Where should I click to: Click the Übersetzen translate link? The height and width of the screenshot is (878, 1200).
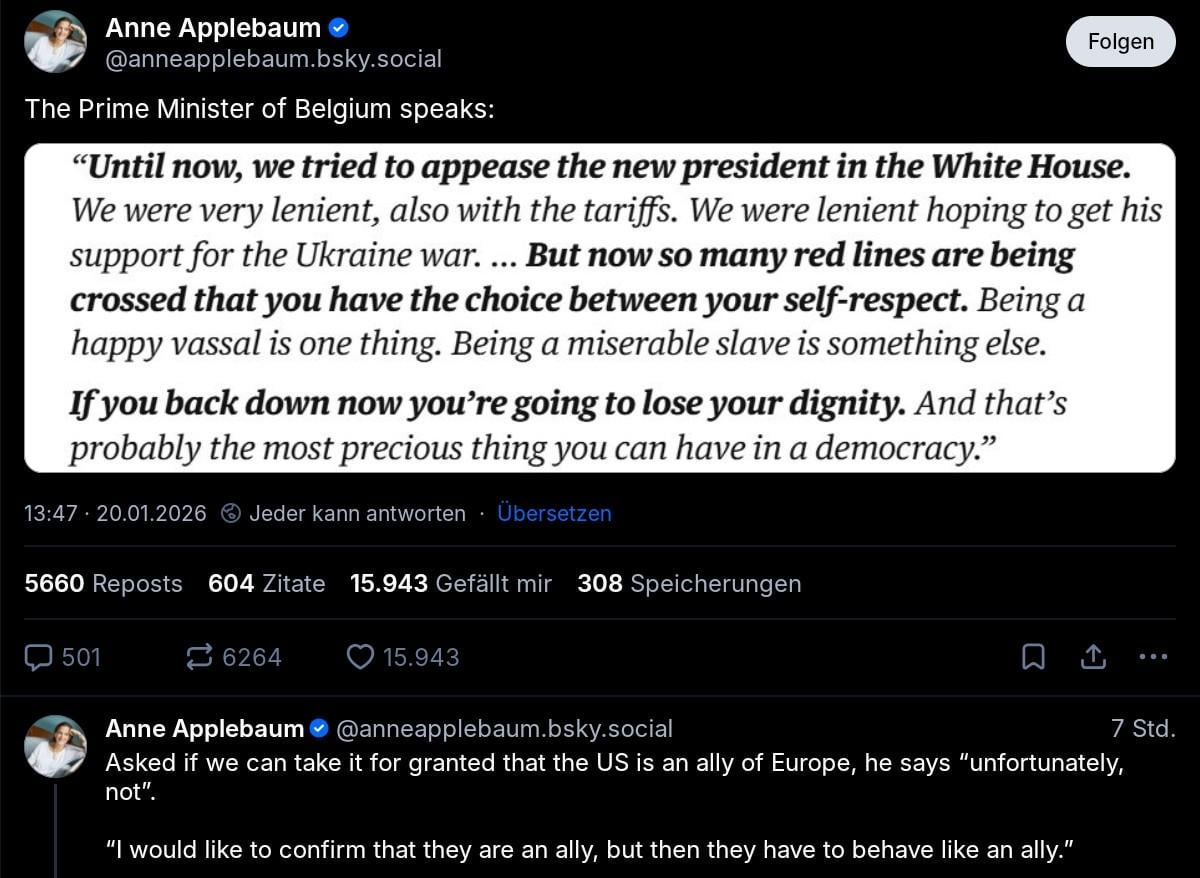(x=554, y=514)
